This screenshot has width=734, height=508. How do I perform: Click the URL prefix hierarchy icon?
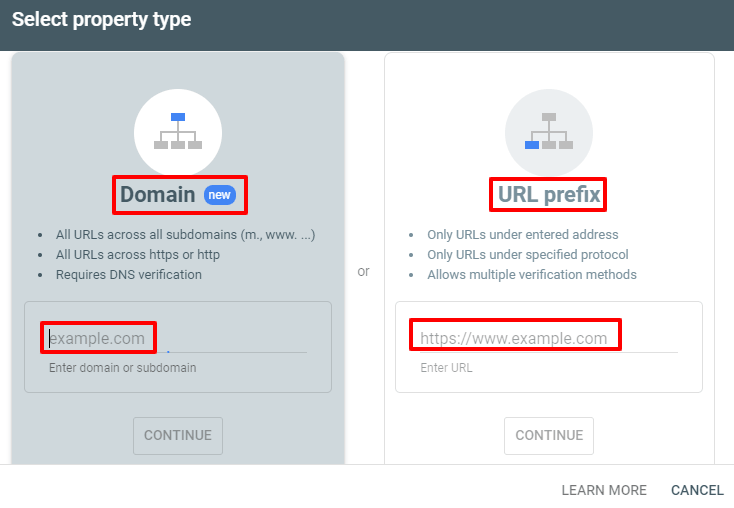click(549, 132)
